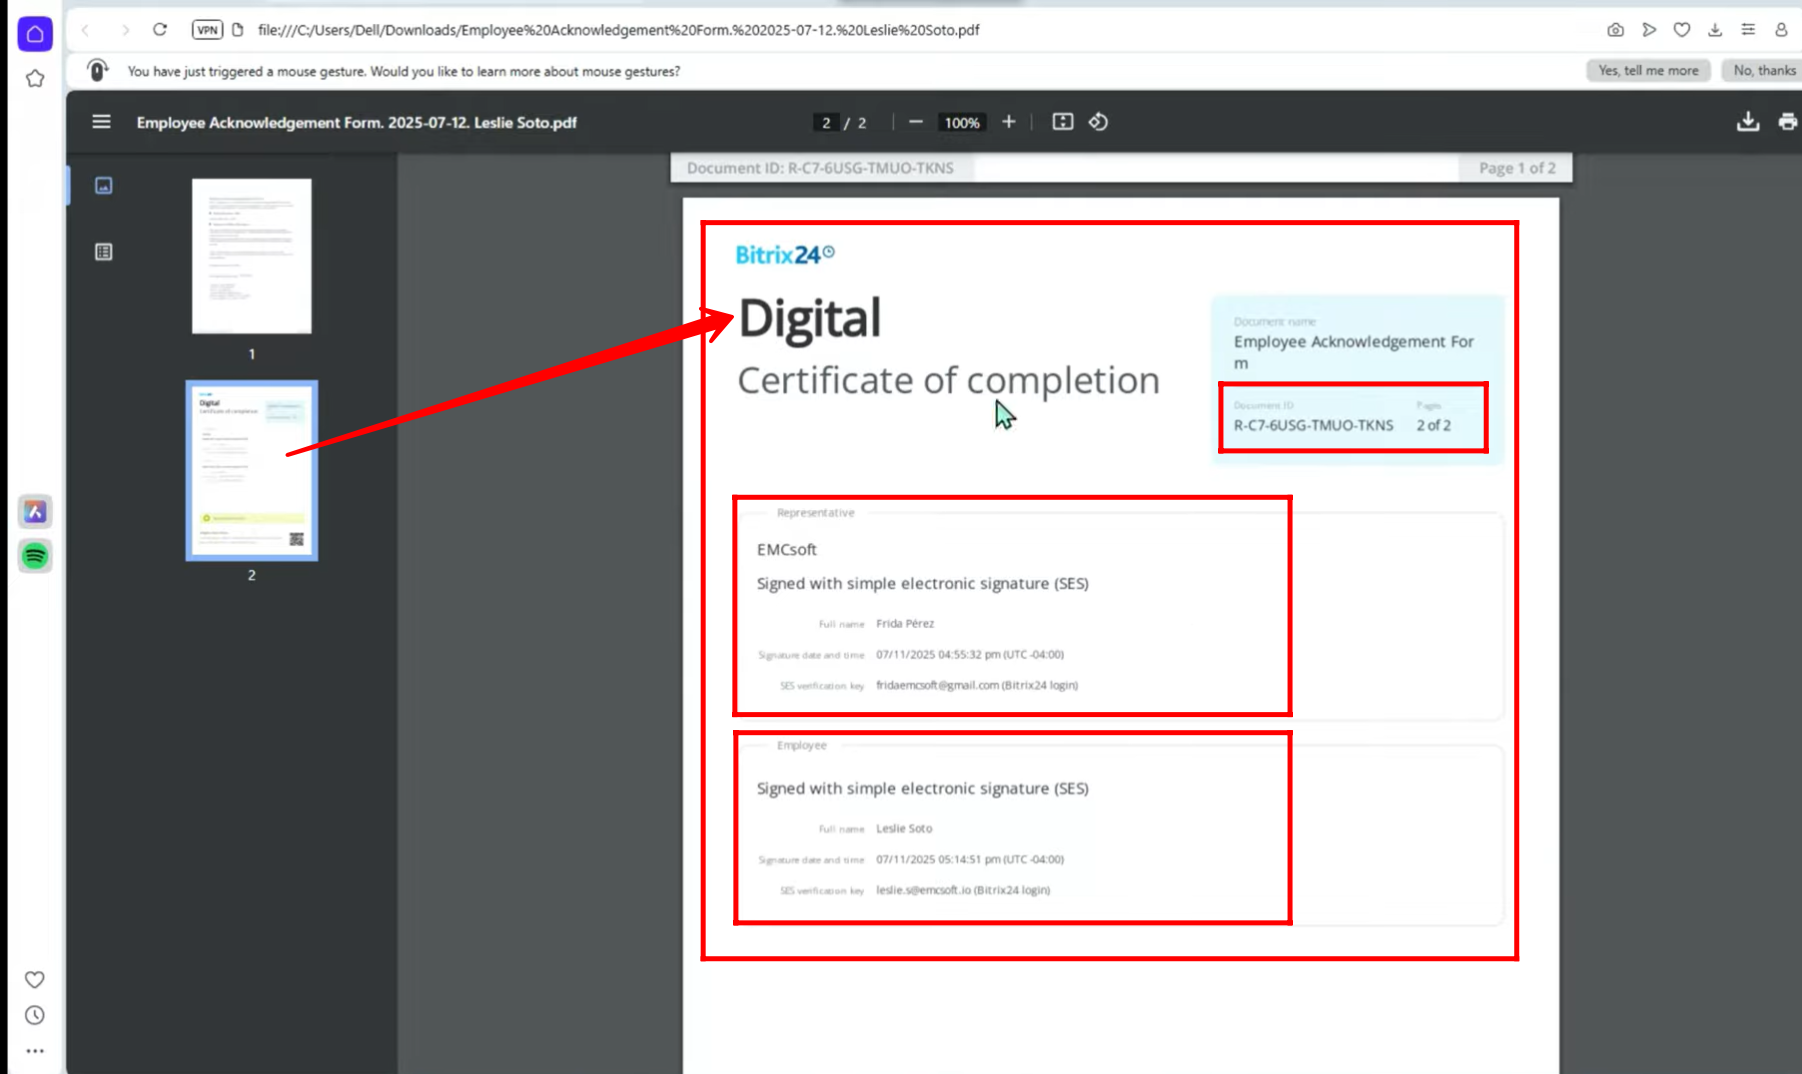Switch to thumbnails view in PDF sidebar
The image size is (1802, 1074).
click(x=103, y=186)
